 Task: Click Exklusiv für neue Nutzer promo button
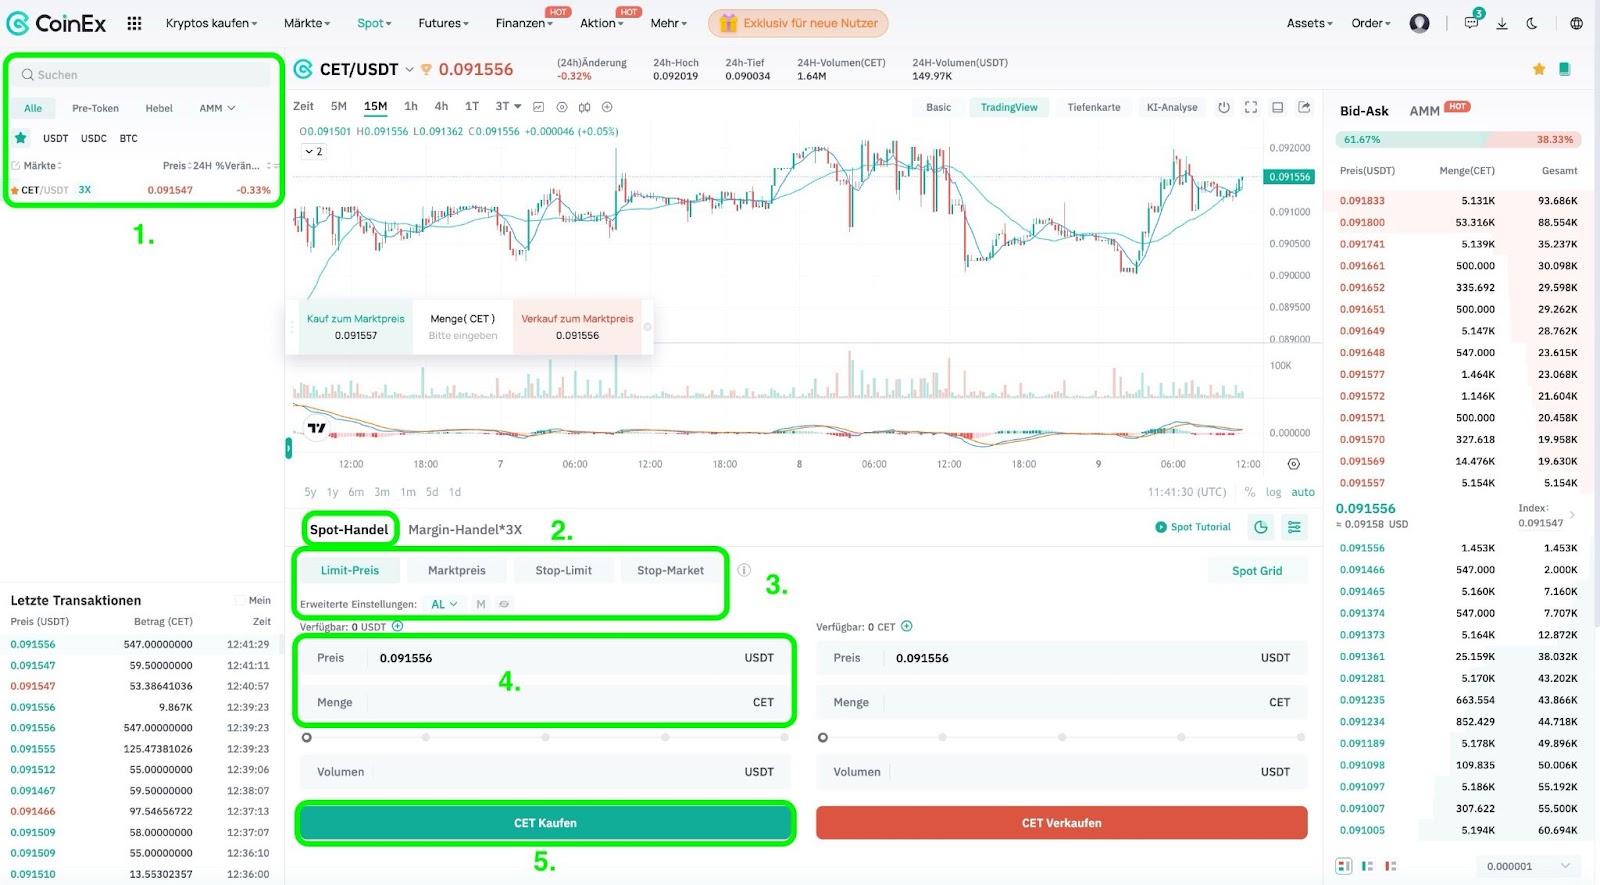coord(798,23)
